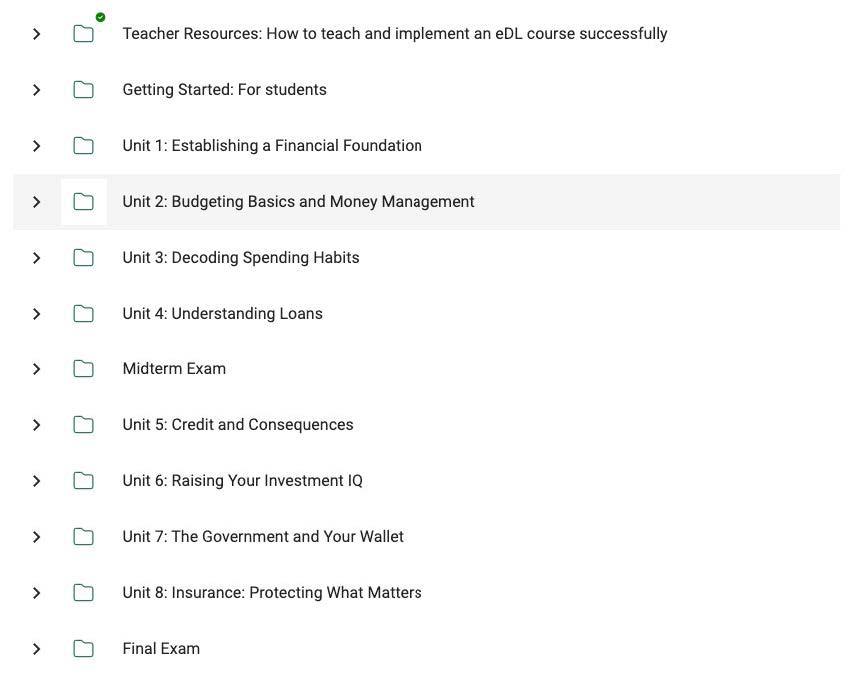The width and height of the screenshot is (848, 688).
Task: Click the highlighted Unit 2 folder icon
Action: point(84,202)
